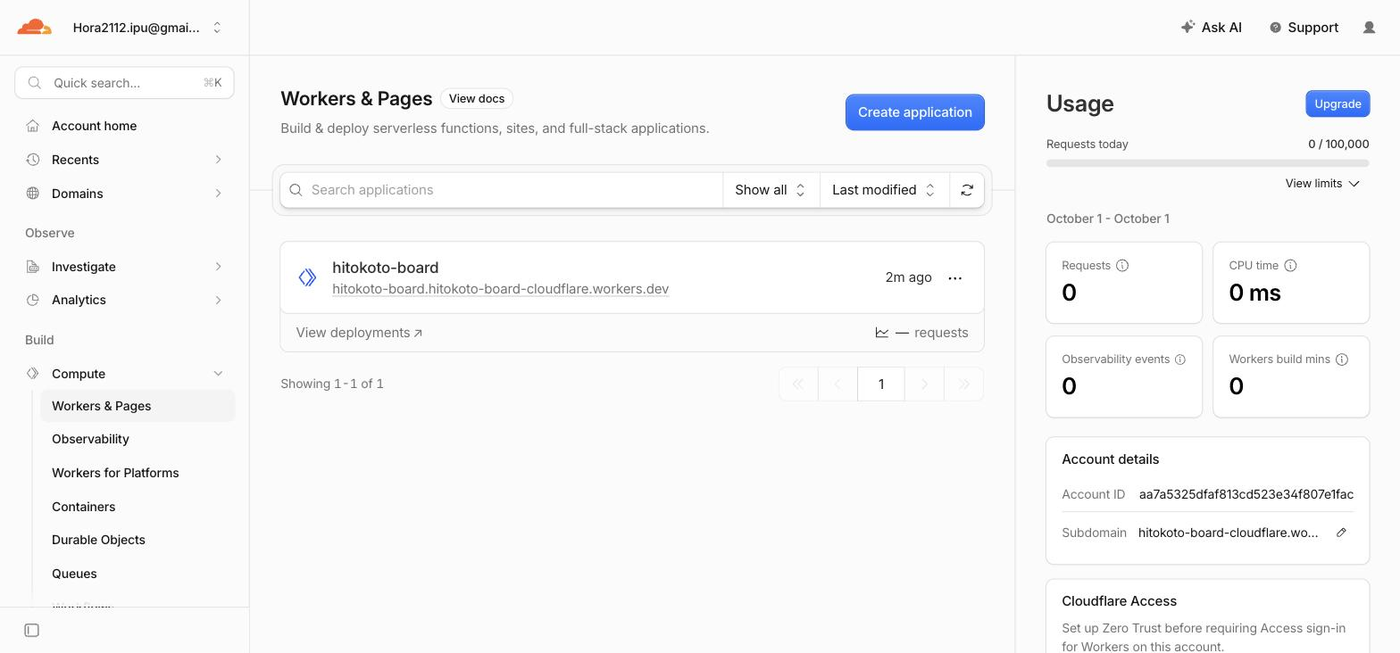The height and width of the screenshot is (653, 1400).
Task: Show info for Workers build mins
Action: coord(1342,359)
